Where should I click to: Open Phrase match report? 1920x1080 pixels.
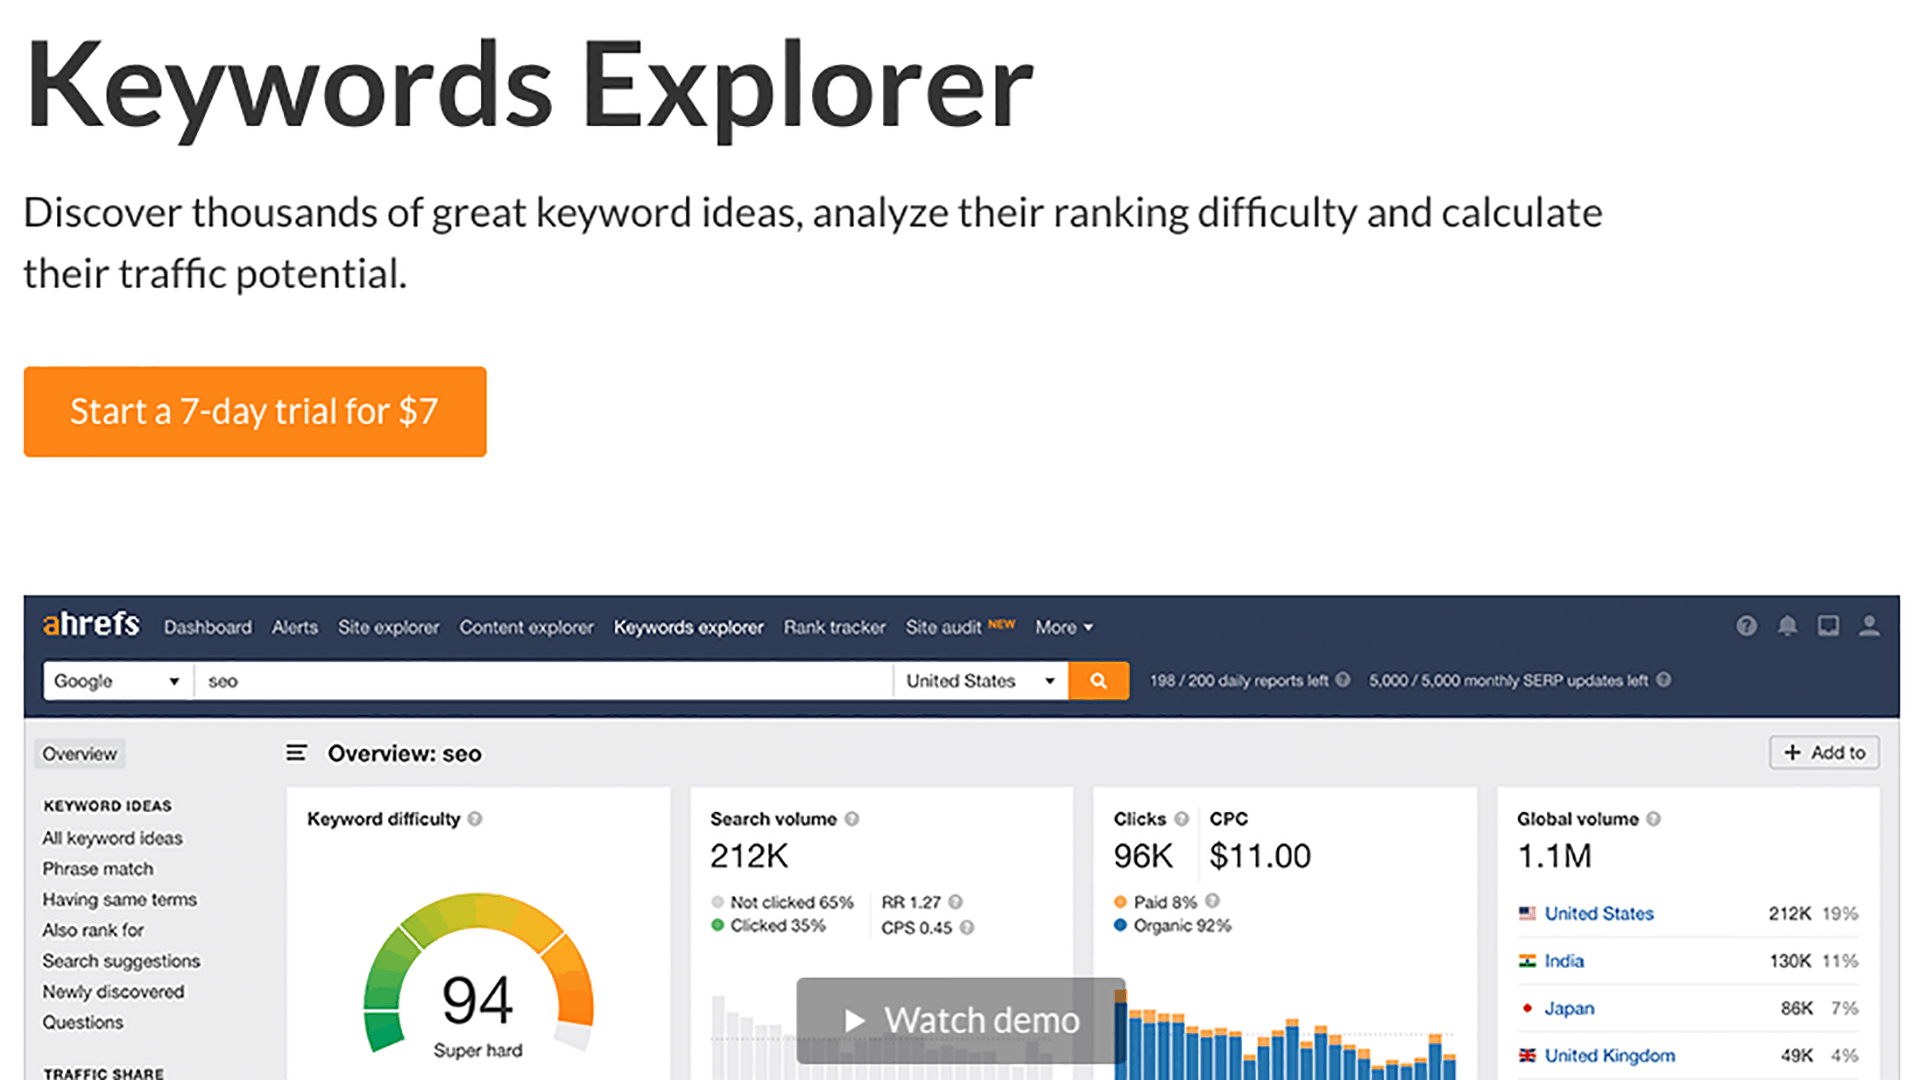98,869
